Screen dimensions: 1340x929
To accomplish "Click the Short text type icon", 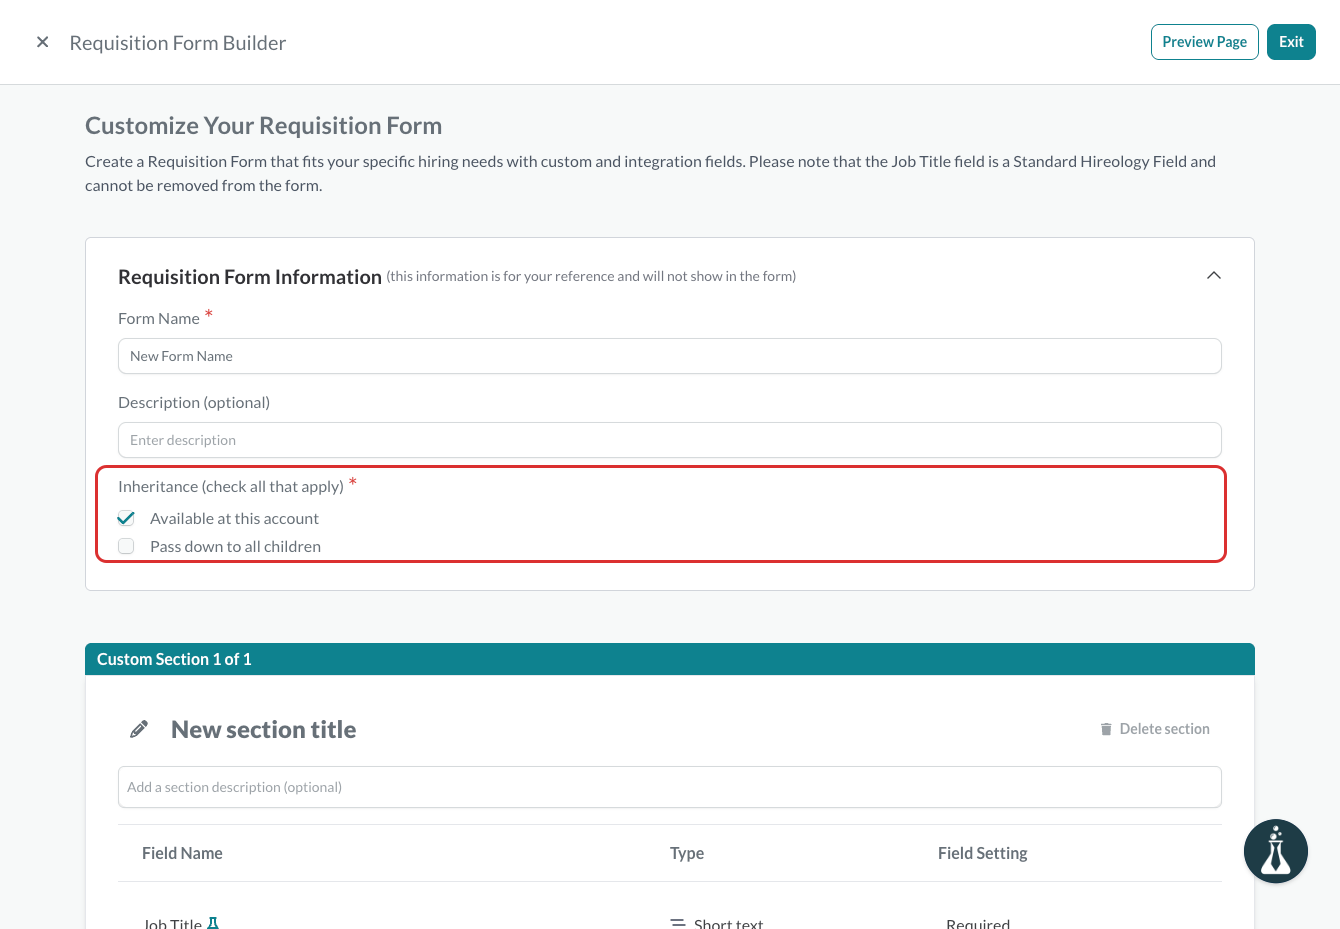I will pyautogui.click(x=677, y=924).
